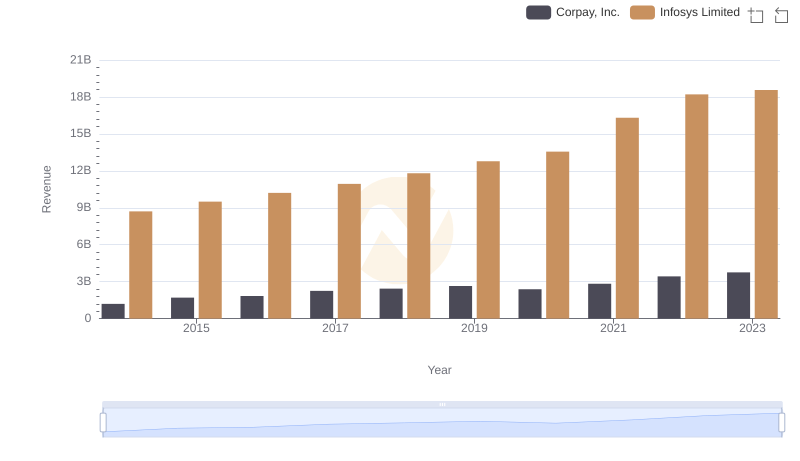
Task: Click the 2023 x-axis label
Action: 752,328
